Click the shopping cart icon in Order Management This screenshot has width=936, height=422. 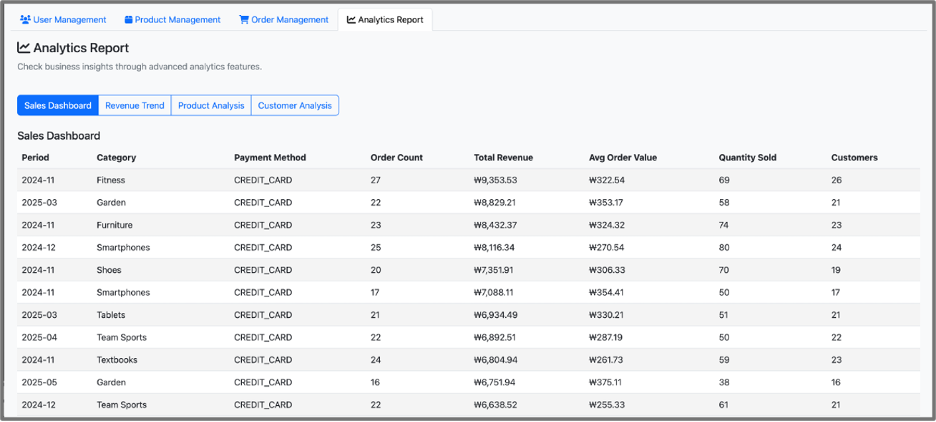tap(244, 20)
